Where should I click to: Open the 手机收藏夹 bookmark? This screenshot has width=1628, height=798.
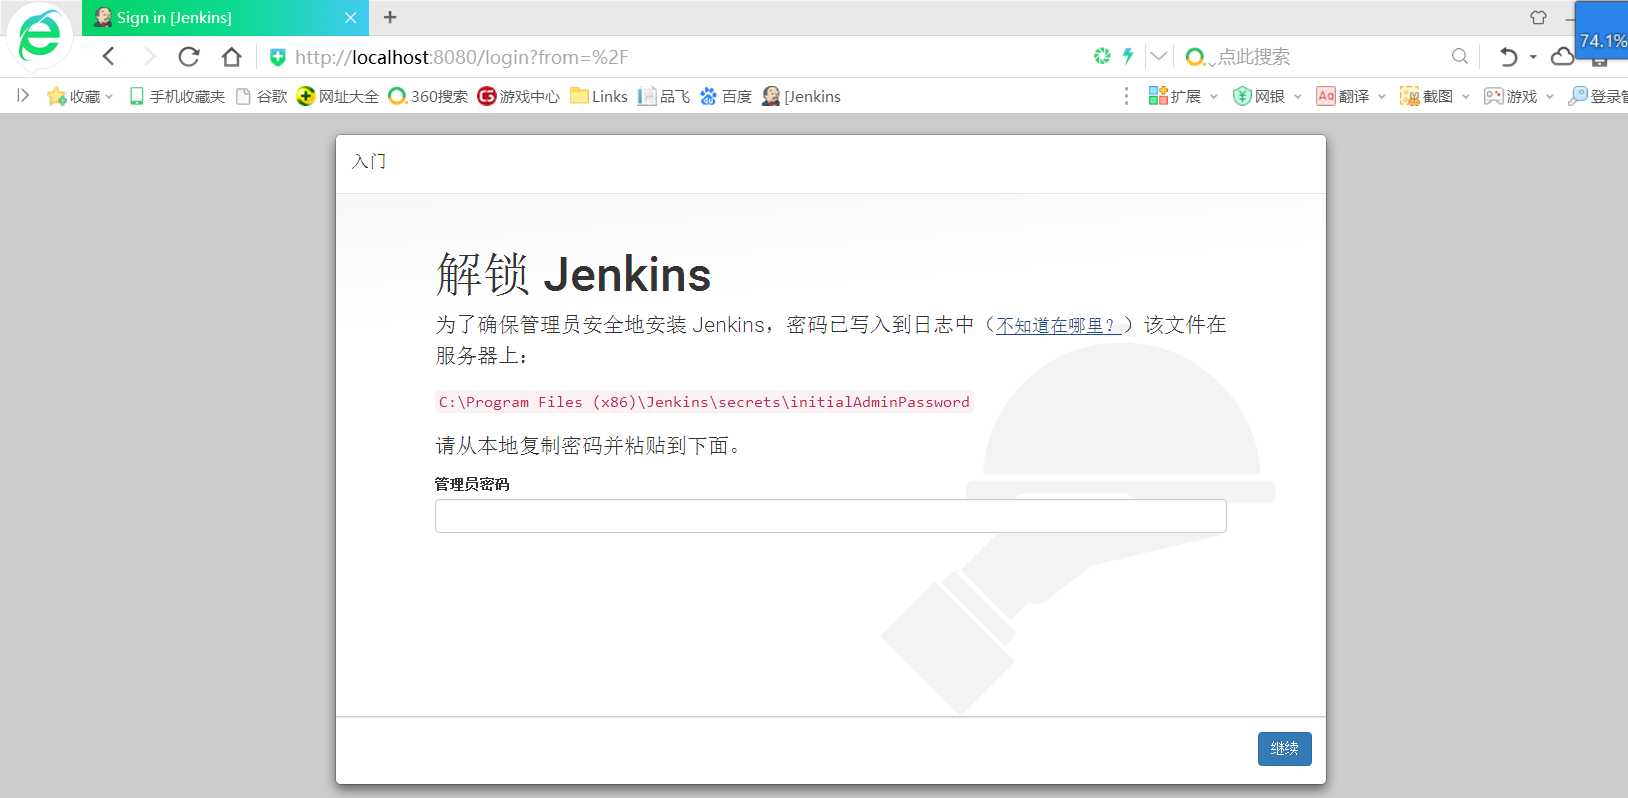176,96
